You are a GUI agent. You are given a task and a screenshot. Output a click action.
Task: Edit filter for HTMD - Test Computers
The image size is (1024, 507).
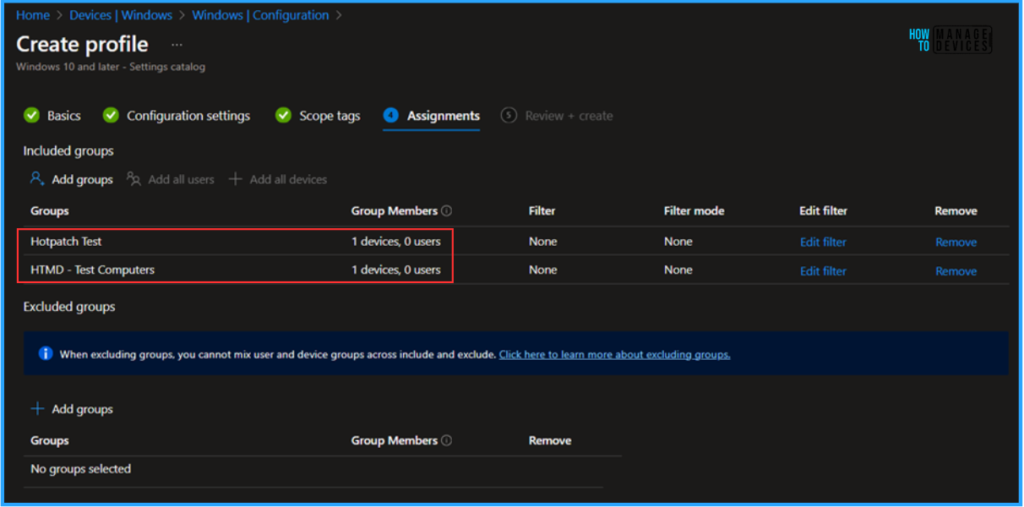pyautogui.click(x=823, y=270)
